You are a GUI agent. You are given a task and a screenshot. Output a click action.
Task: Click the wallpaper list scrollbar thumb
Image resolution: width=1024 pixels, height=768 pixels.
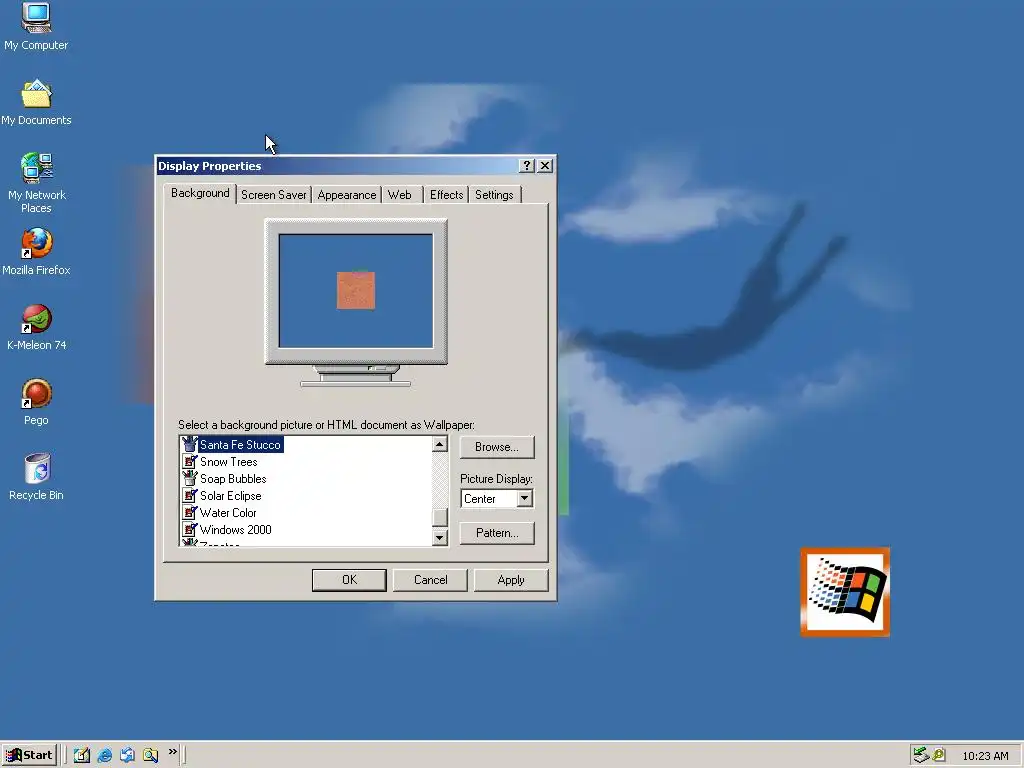440,517
